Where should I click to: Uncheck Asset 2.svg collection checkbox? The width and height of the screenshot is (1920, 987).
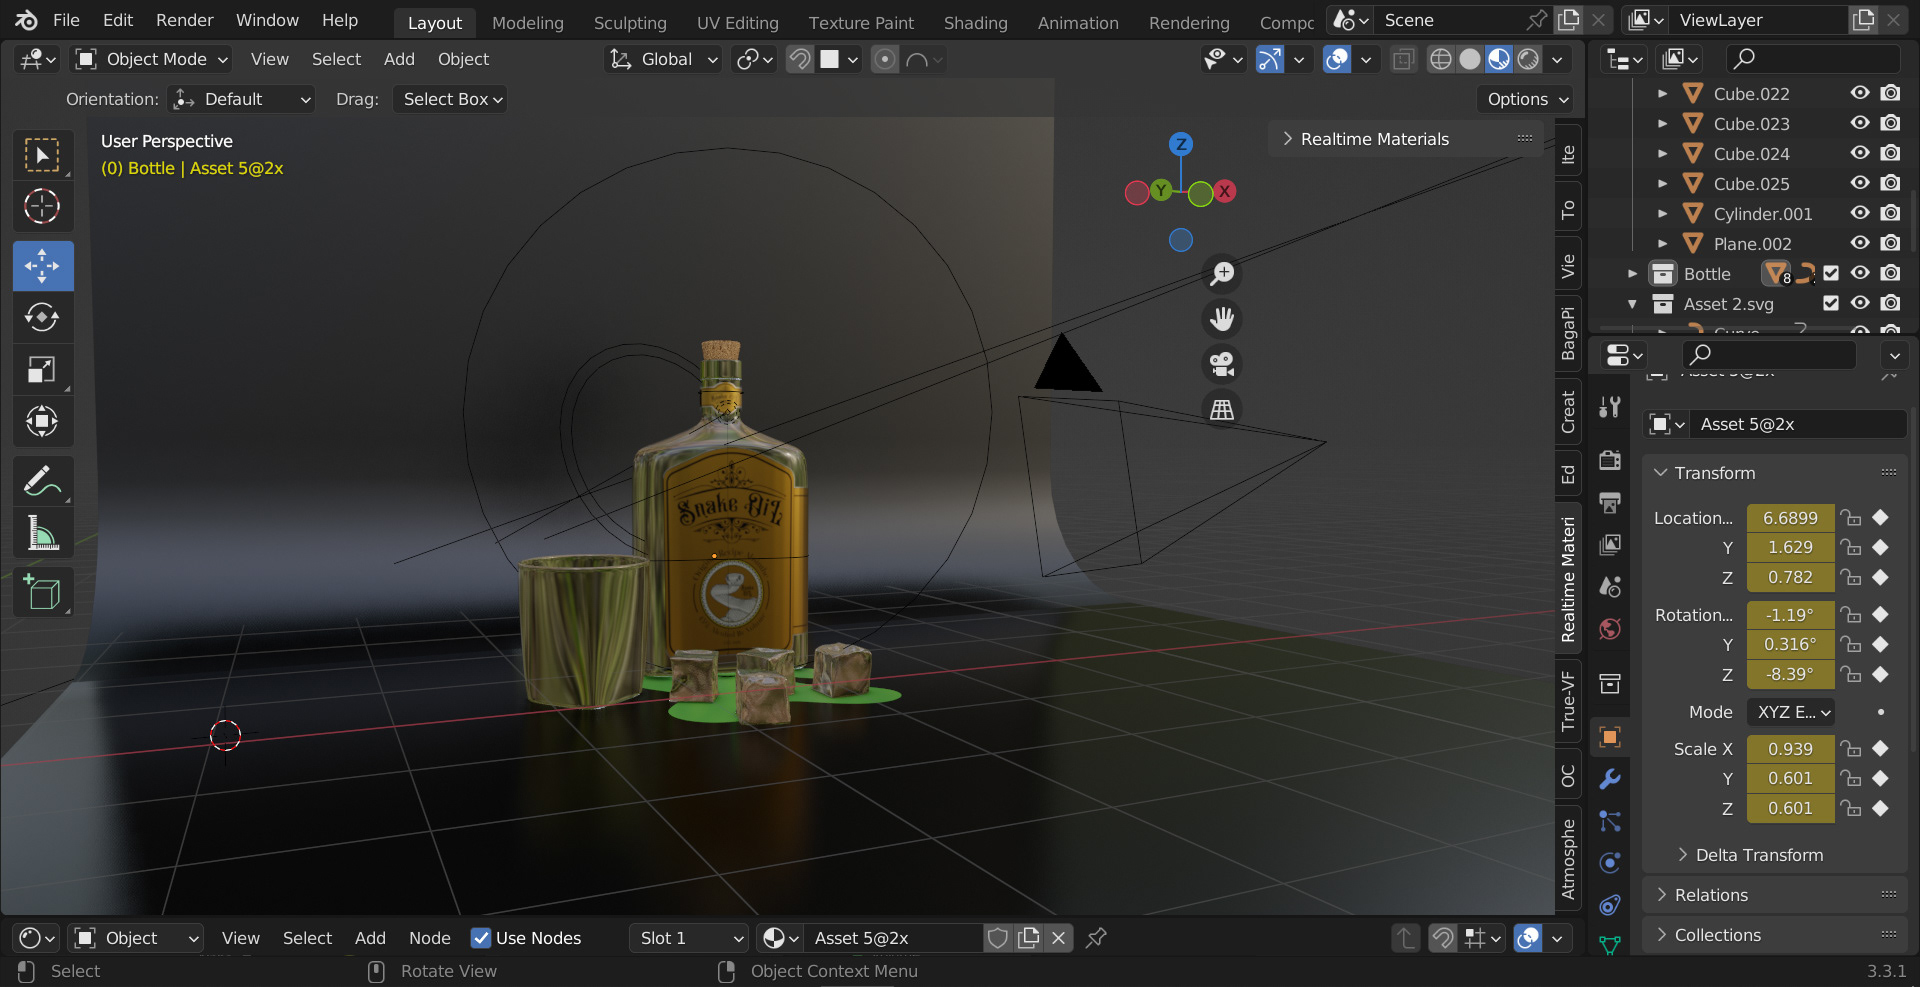pyautogui.click(x=1831, y=303)
